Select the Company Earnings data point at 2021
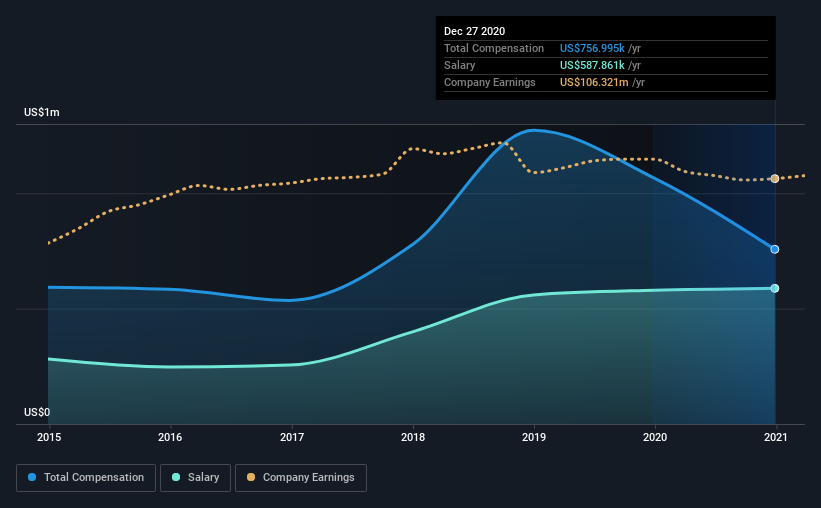 tap(775, 179)
